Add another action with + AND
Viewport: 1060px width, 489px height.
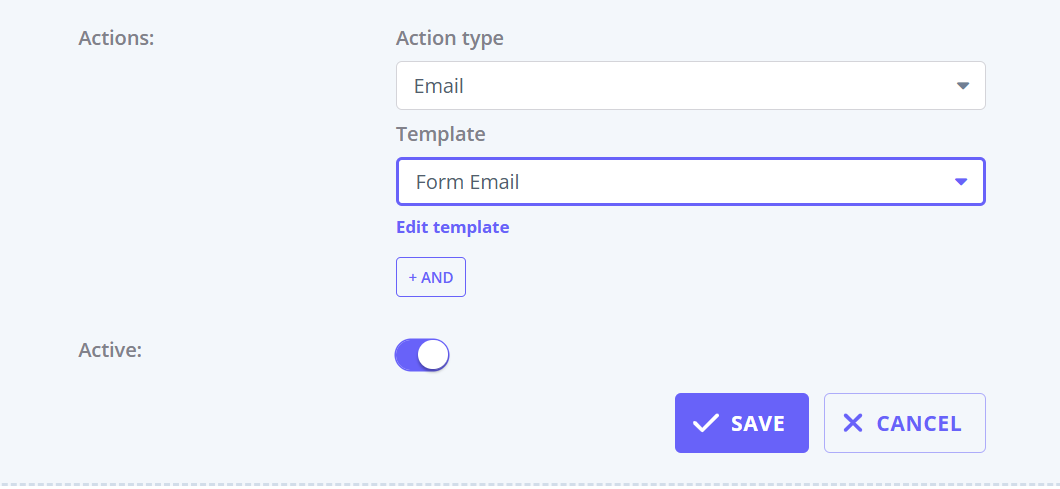[431, 277]
